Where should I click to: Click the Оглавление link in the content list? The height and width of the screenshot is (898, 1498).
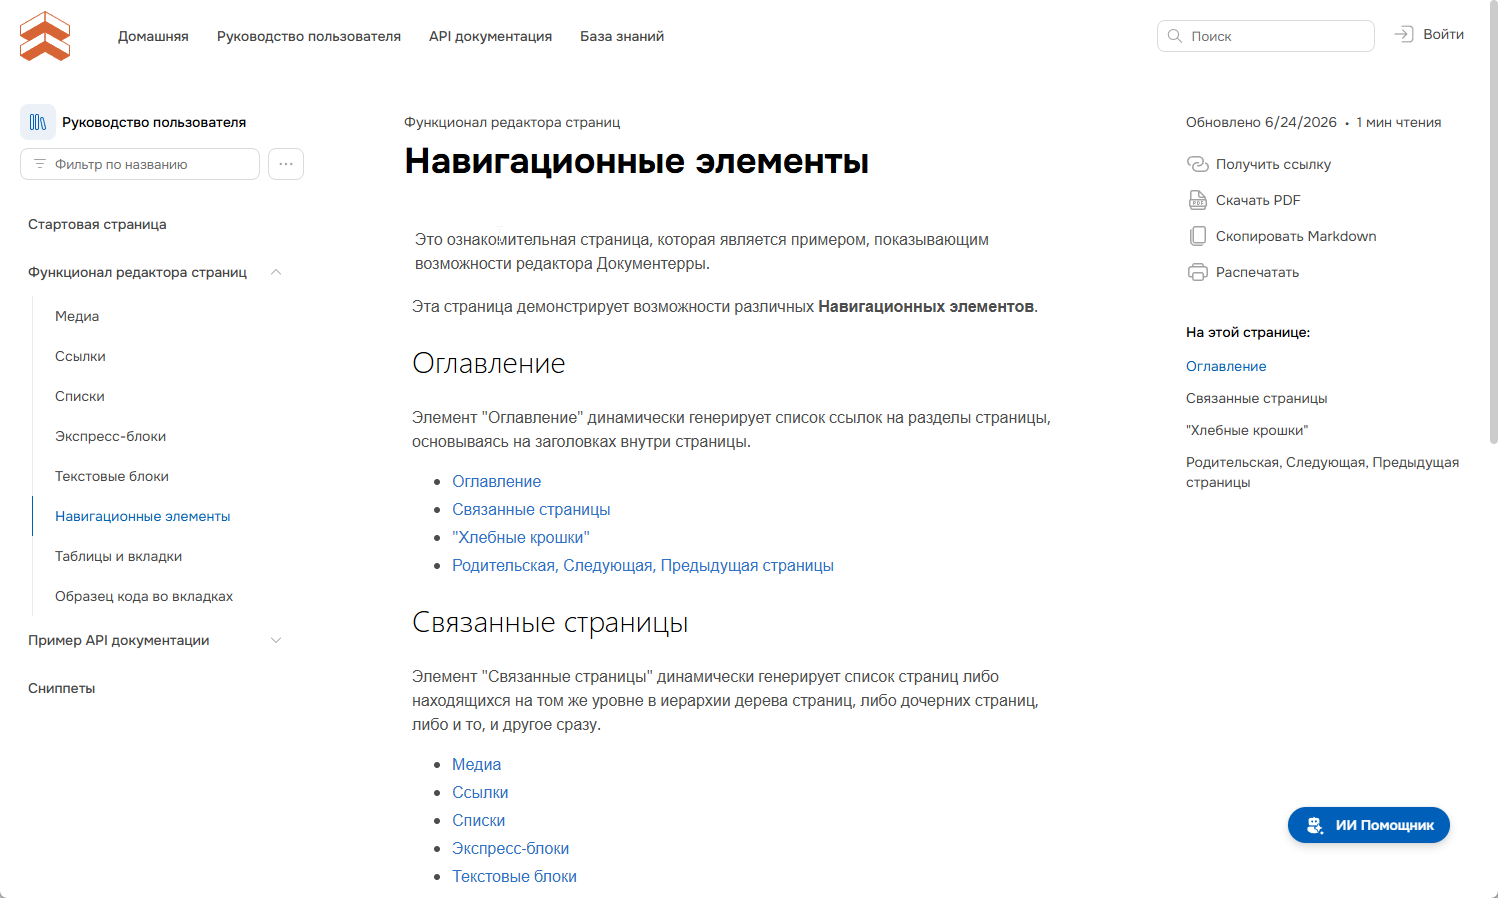[496, 481]
